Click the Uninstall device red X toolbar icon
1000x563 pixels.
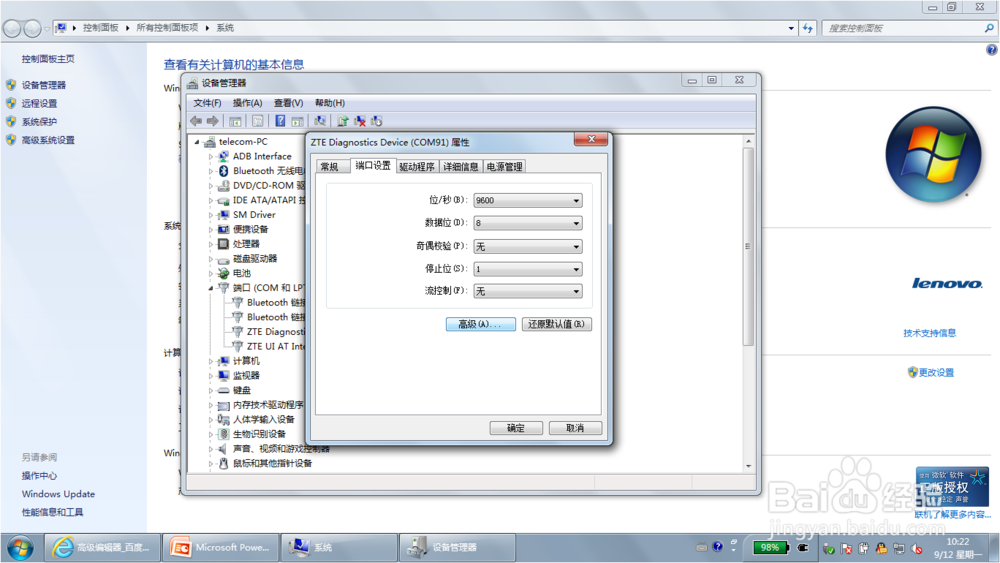tap(360, 121)
